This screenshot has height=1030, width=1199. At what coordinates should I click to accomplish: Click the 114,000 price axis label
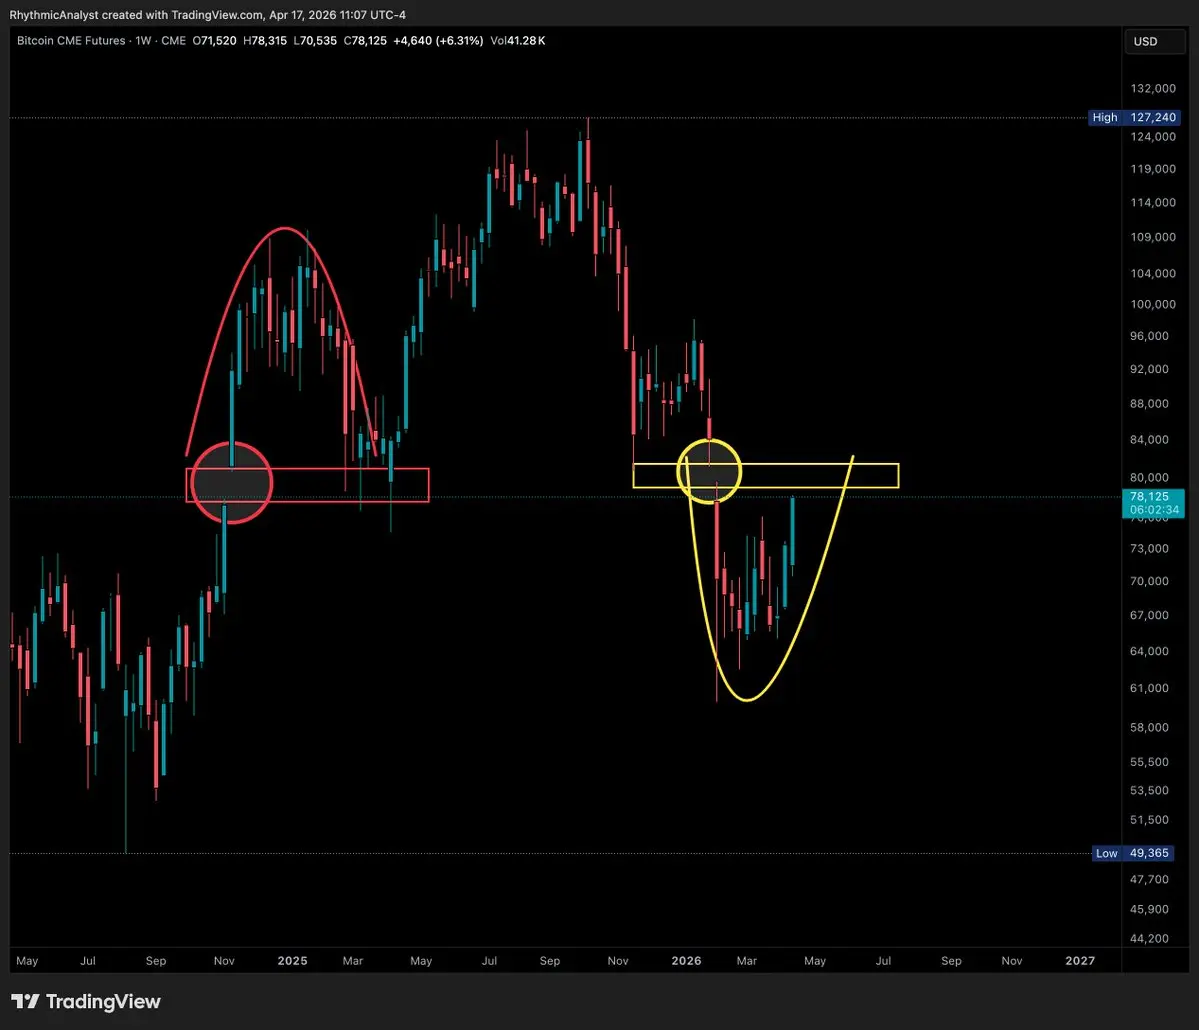[x=1153, y=203]
